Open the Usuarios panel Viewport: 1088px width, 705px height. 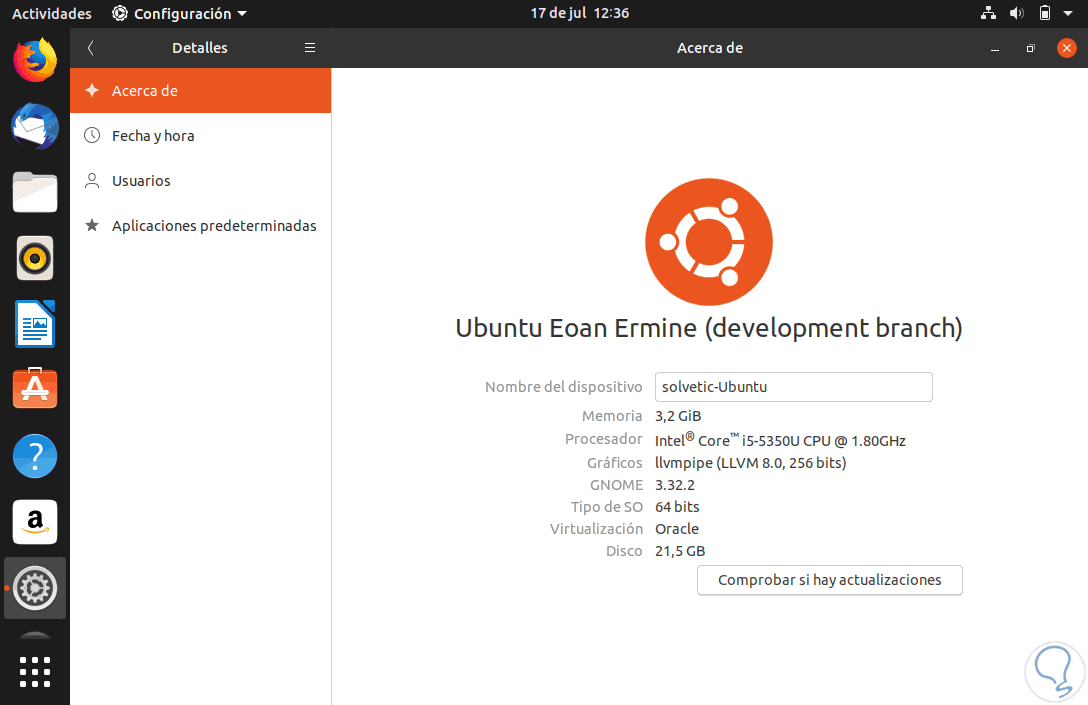(201, 180)
